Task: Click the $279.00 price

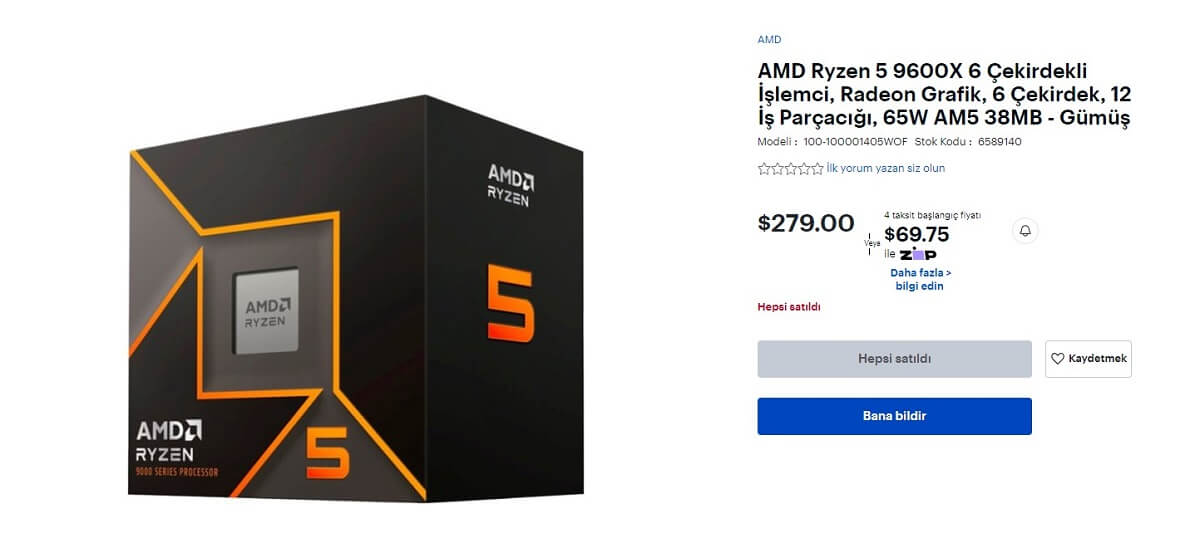Action: [x=806, y=223]
